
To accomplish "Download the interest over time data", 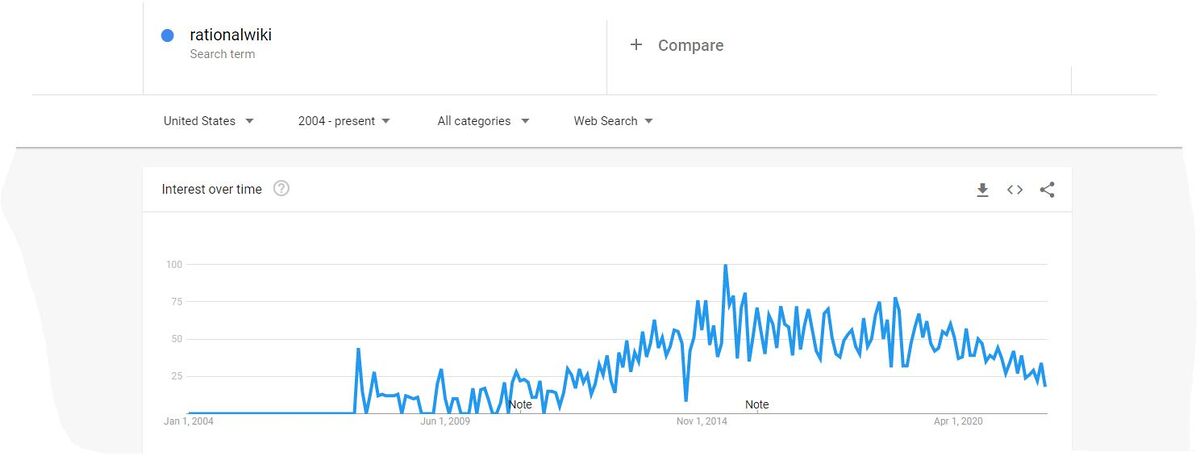I will click(982, 190).
